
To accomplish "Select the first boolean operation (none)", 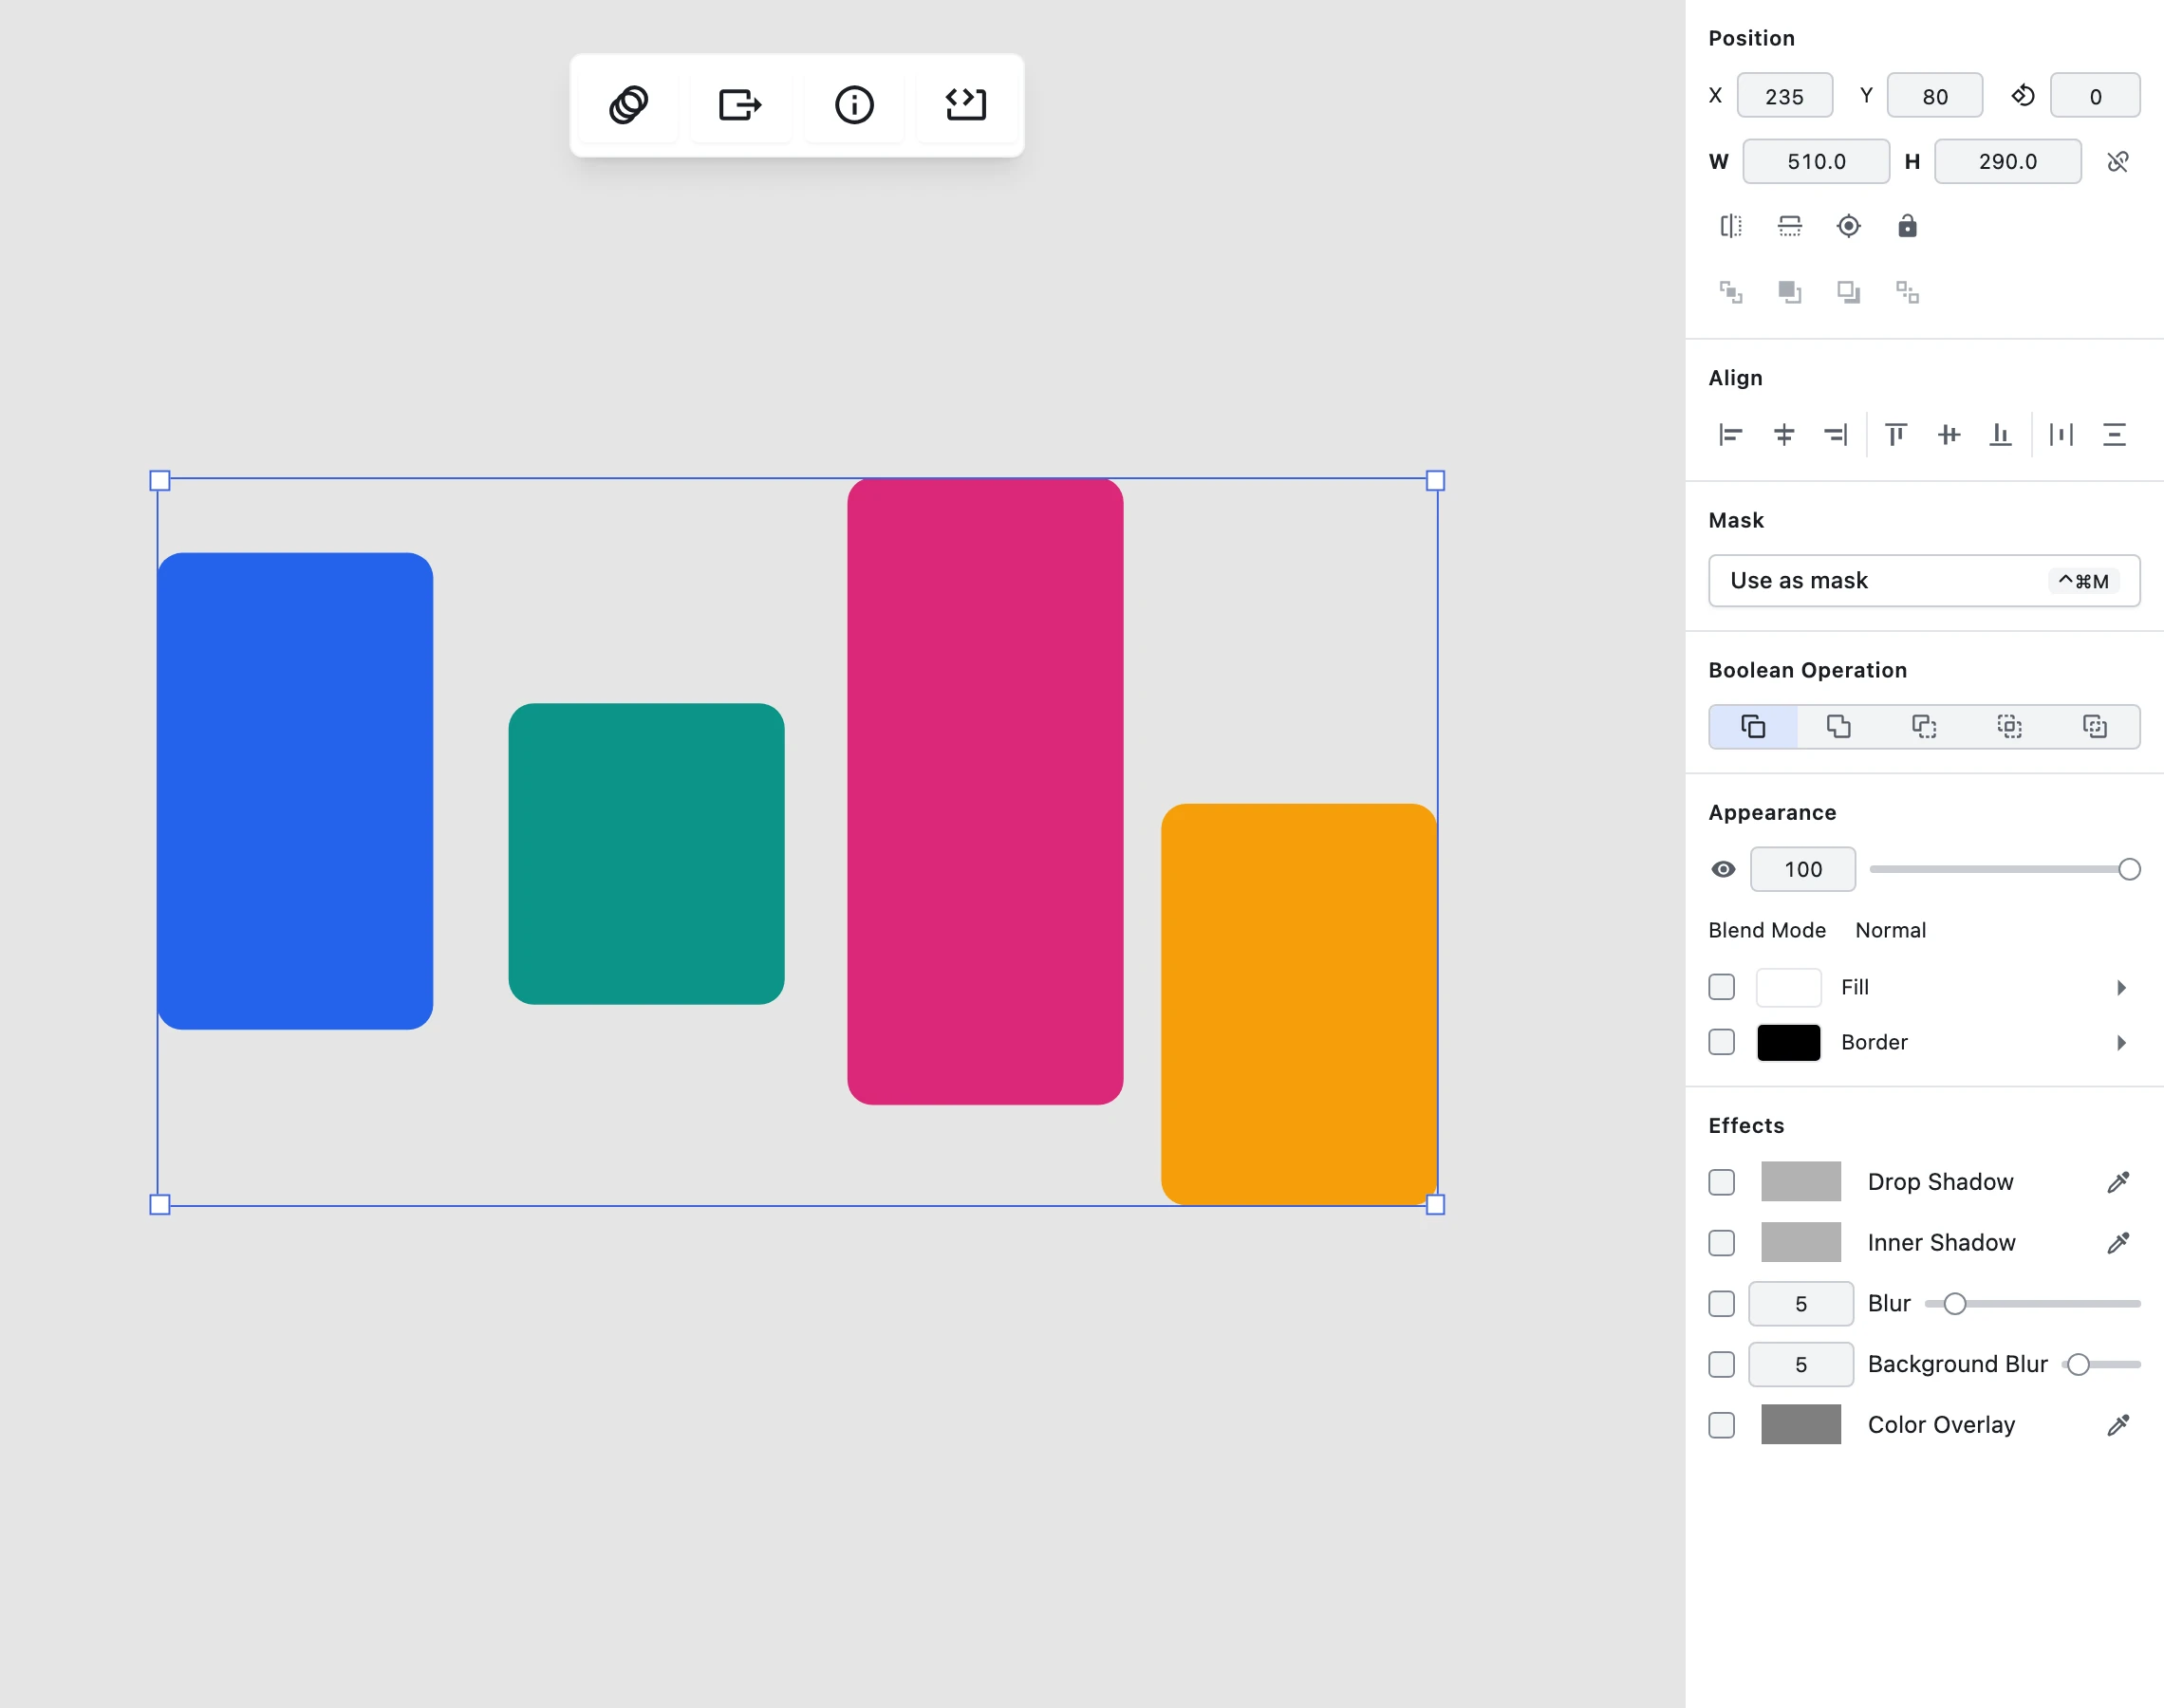I will click(1753, 727).
